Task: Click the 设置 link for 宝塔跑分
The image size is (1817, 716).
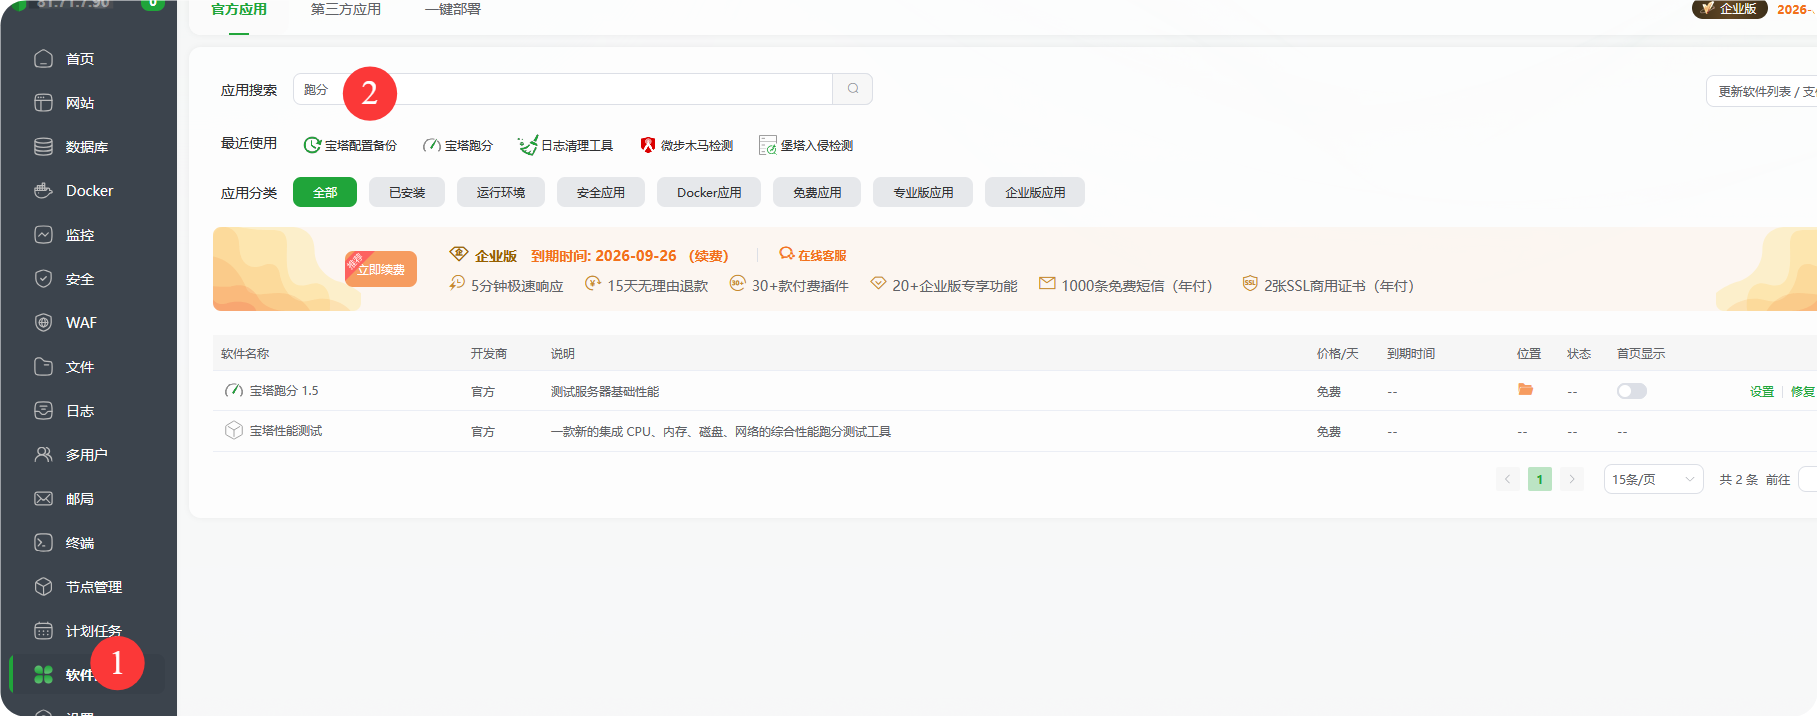Action: tap(1761, 392)
